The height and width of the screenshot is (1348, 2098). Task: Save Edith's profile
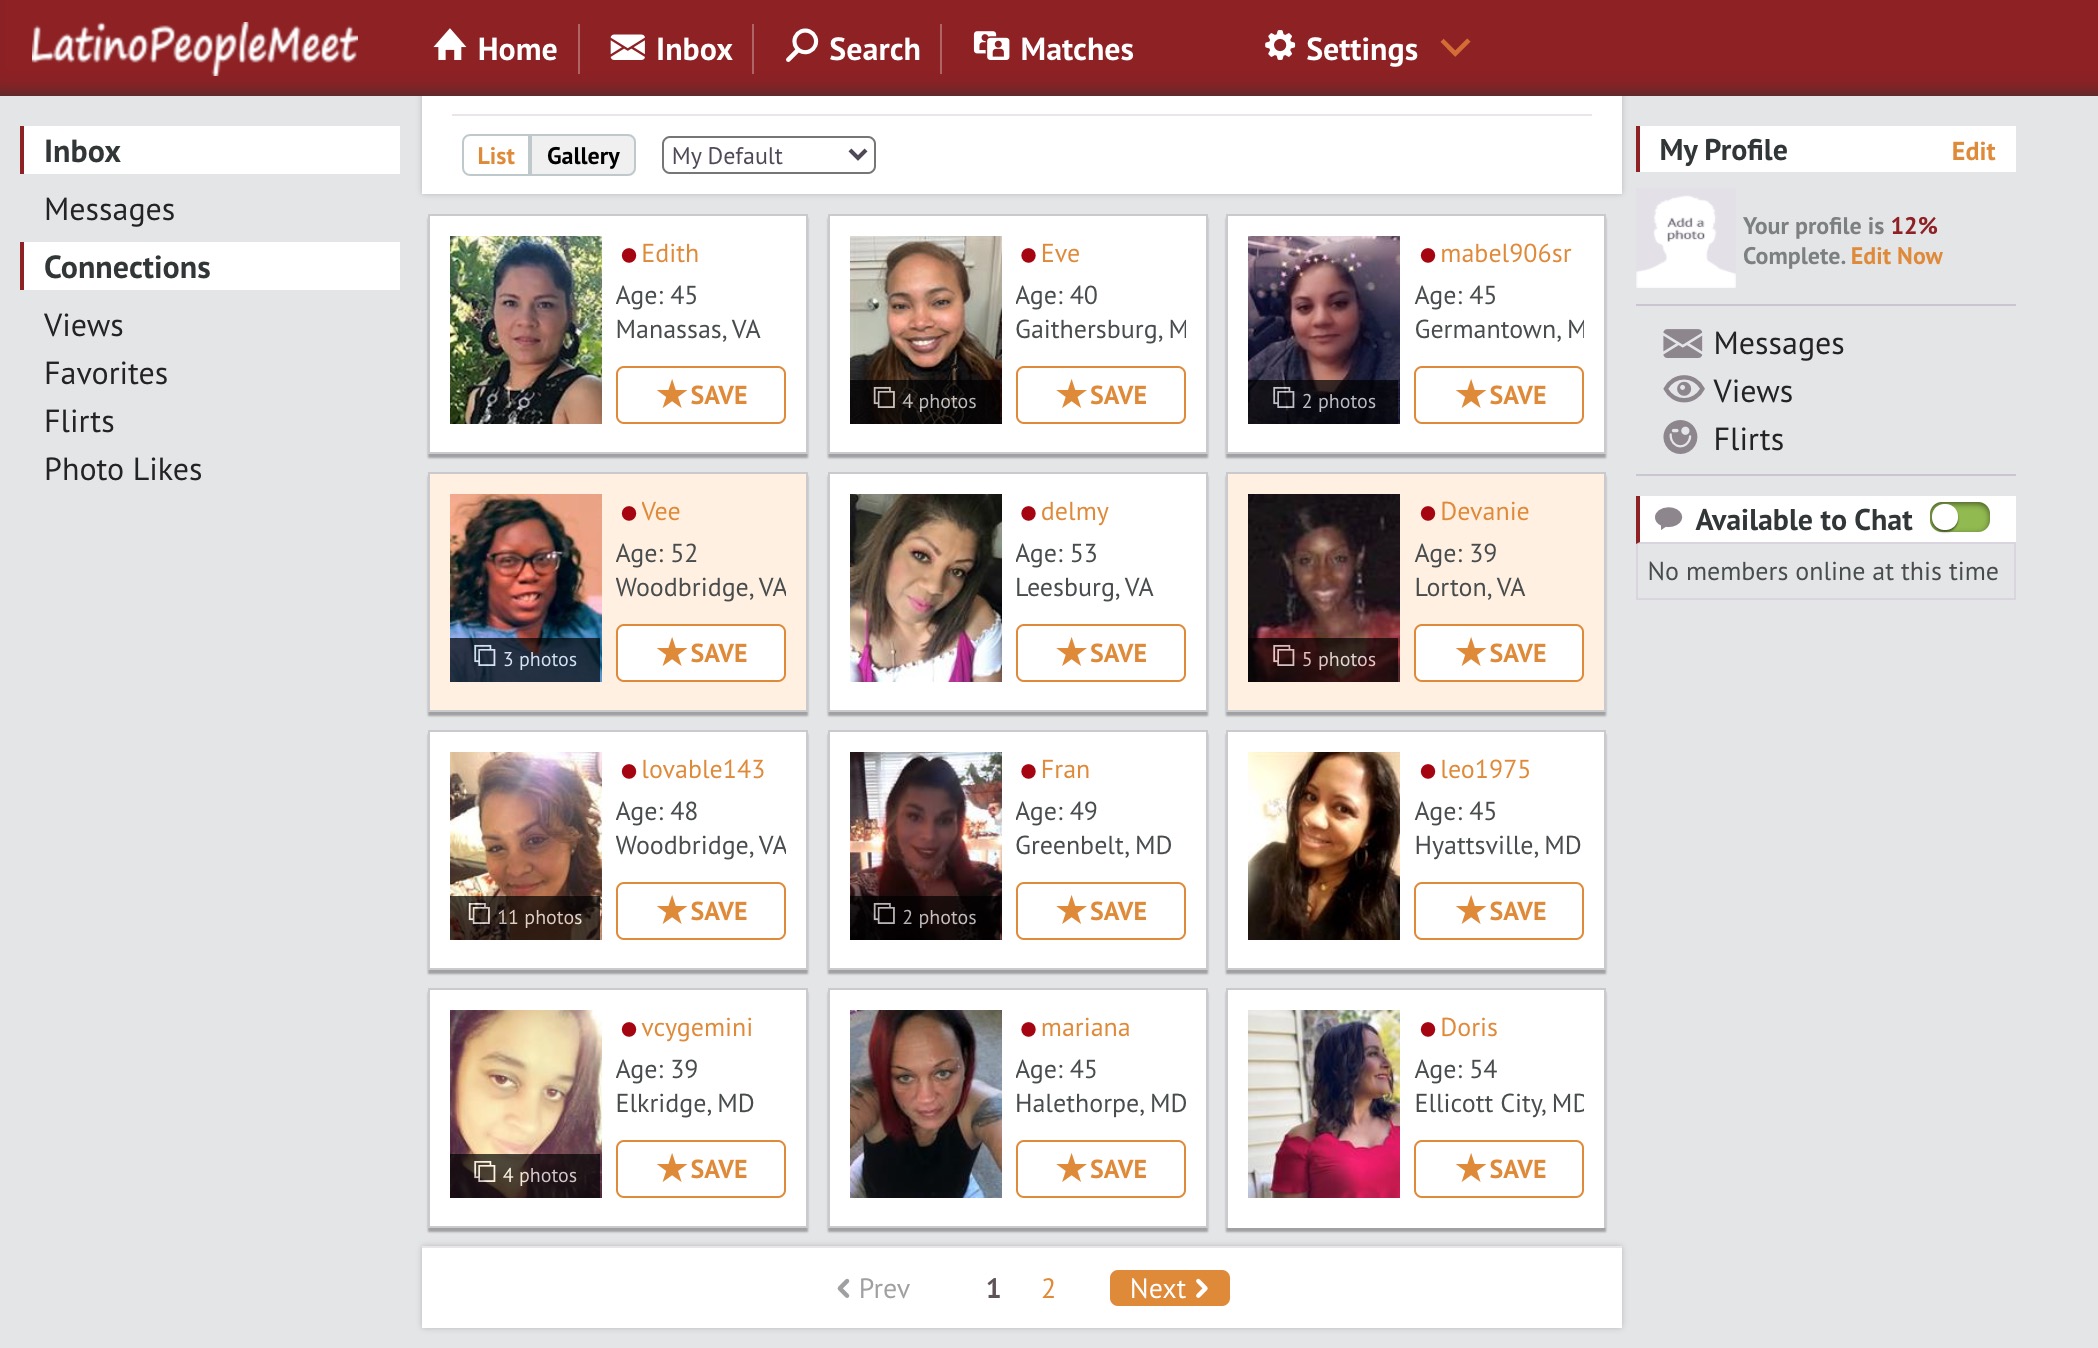coord(701,395)
